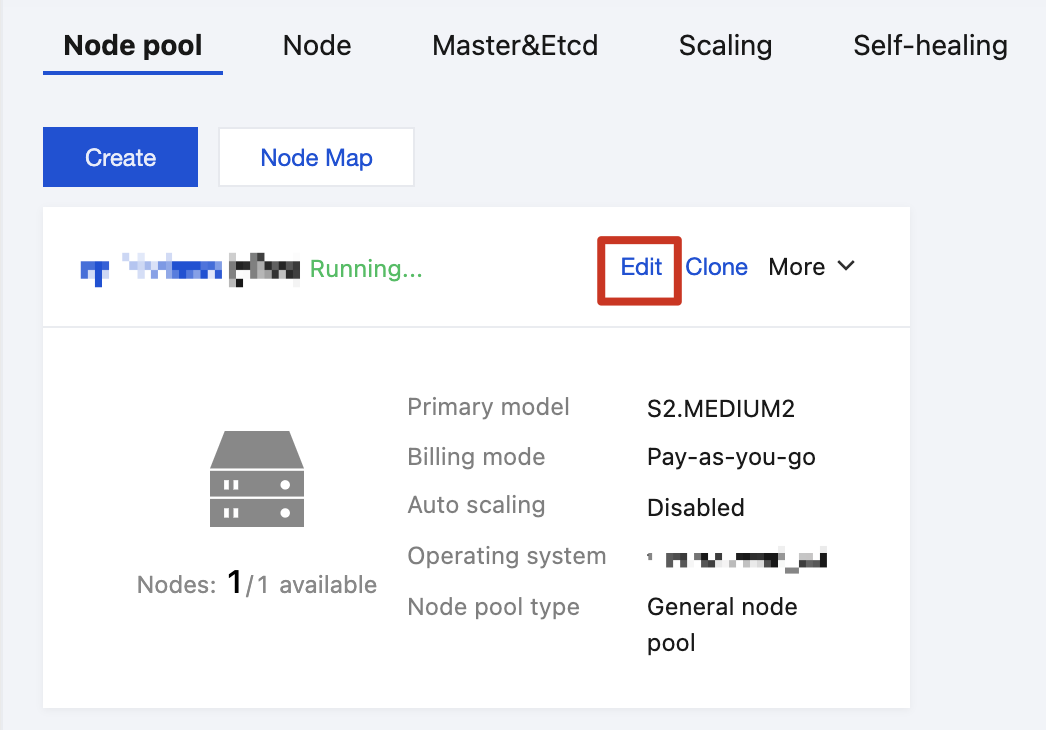Open the Scaling tab
This screenshot has height=730, width=1046.
pyautogui.click(x=725, y=45)
